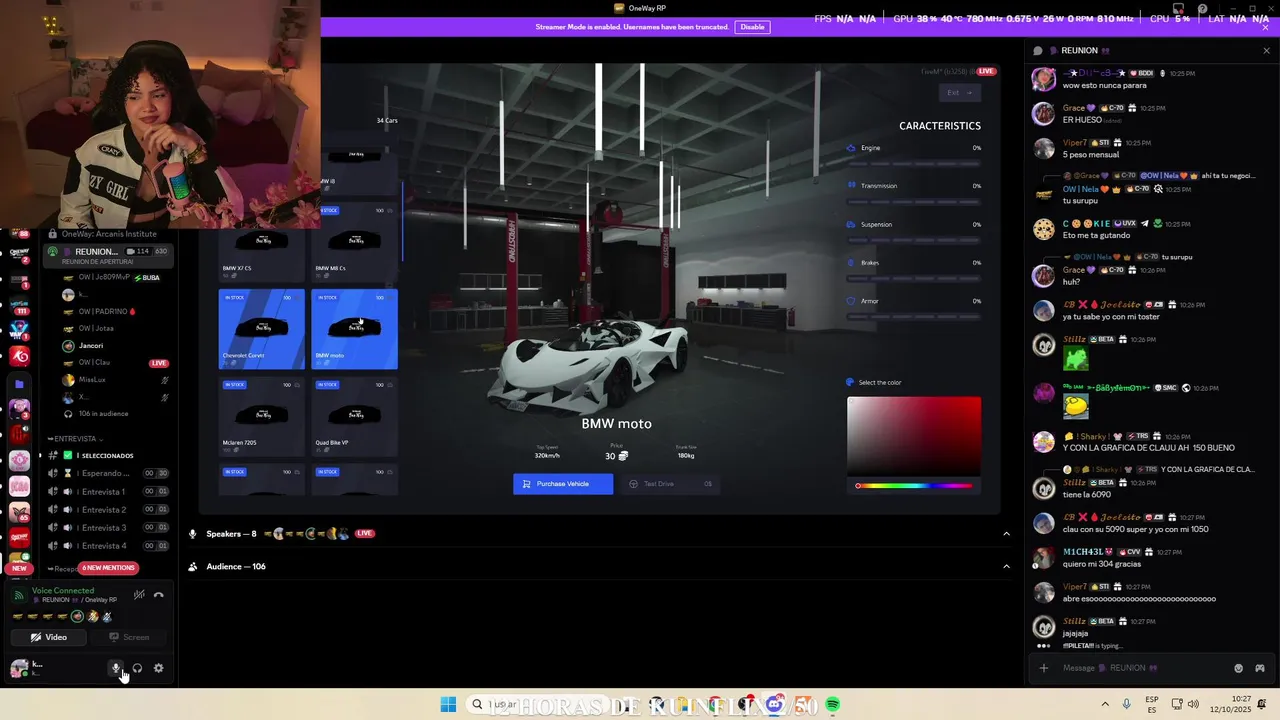
Task: Click Select the color palette icon
Action: click(x=851, y=382)
